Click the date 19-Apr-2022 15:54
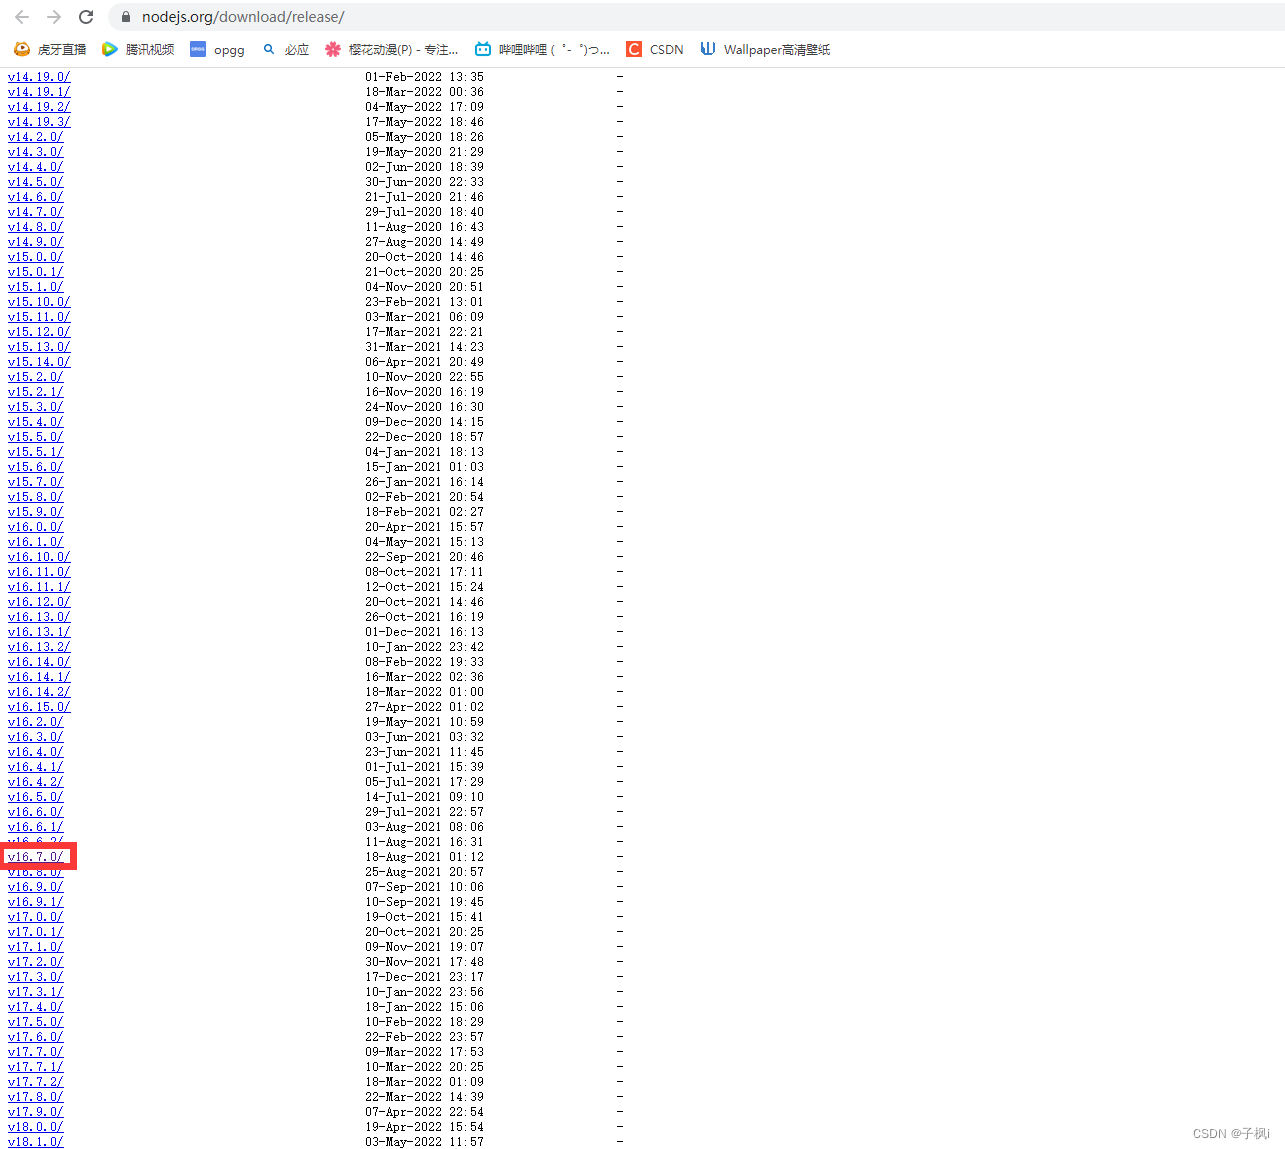Image resolution: width=1285 pixels, height=1149 pixels. pyautogui.click(x=424, y=1127)
